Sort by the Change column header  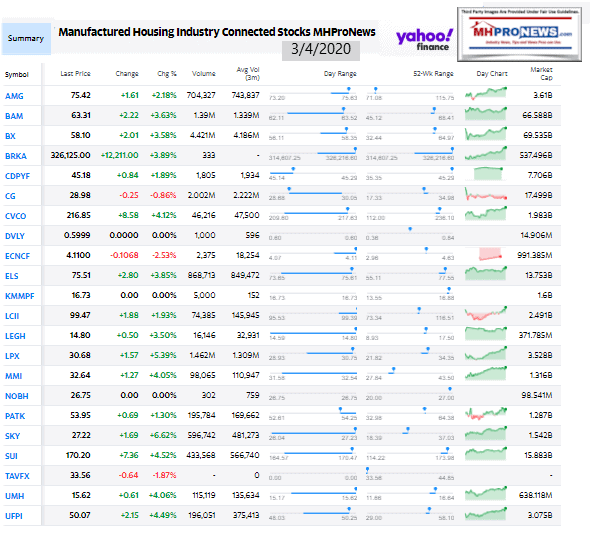127,74
